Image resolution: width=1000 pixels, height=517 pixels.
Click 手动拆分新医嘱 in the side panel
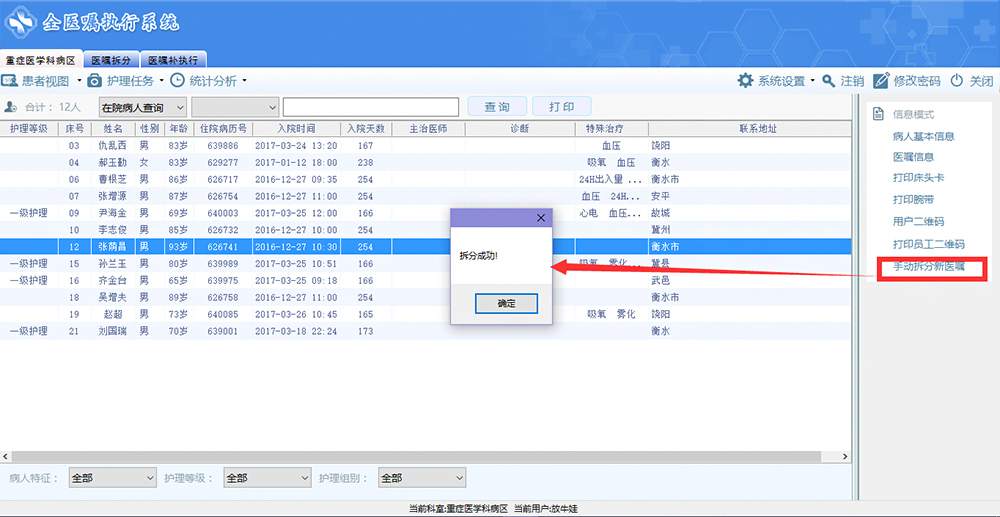pyautogui.click(x=929, y=266)
